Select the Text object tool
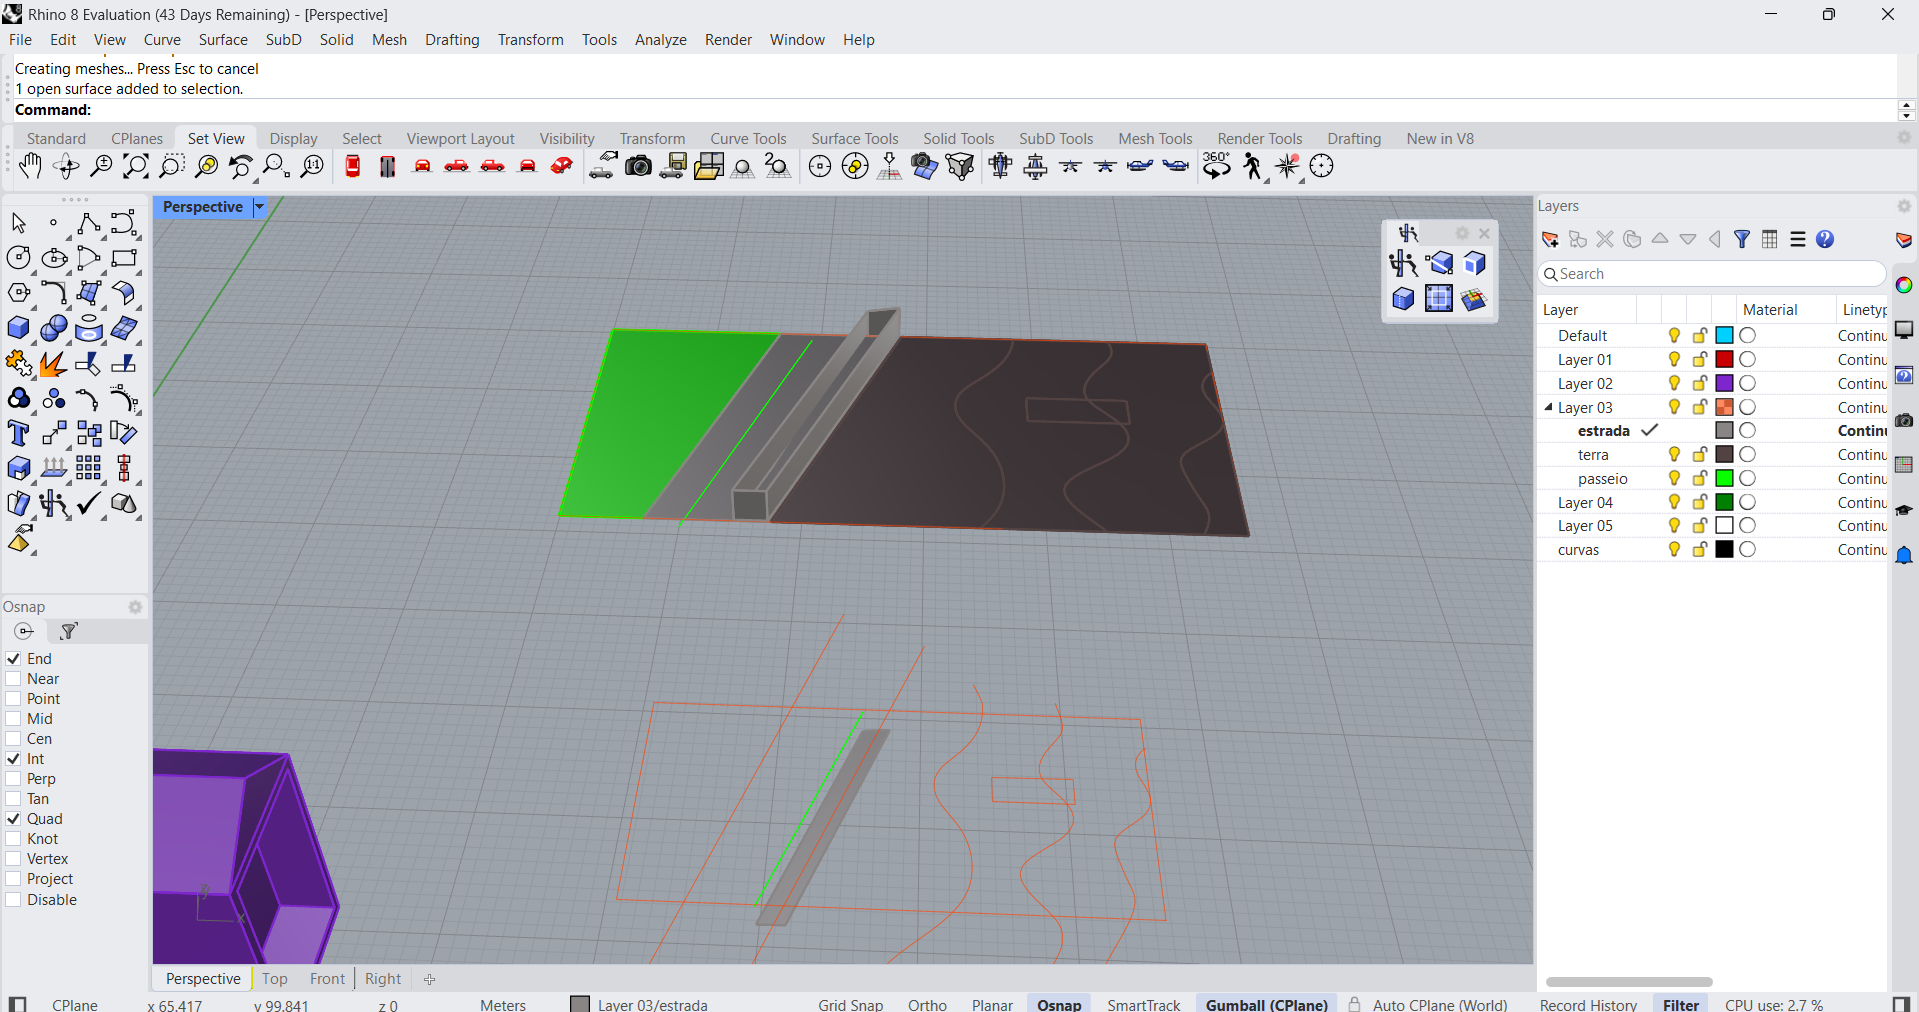1919x1012 pixels. [x=18, y=433]
